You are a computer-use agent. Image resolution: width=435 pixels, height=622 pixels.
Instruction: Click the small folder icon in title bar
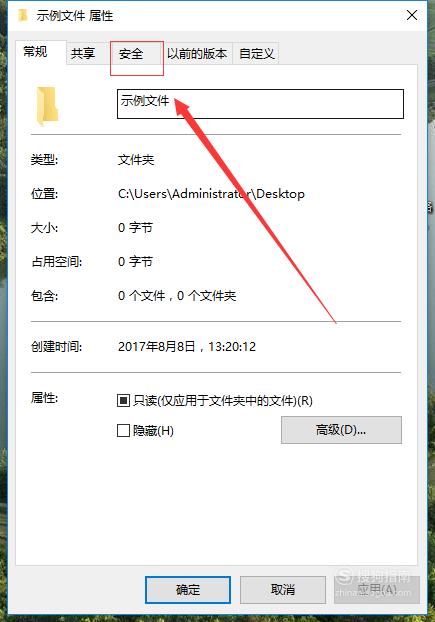(x=23, y=15)
